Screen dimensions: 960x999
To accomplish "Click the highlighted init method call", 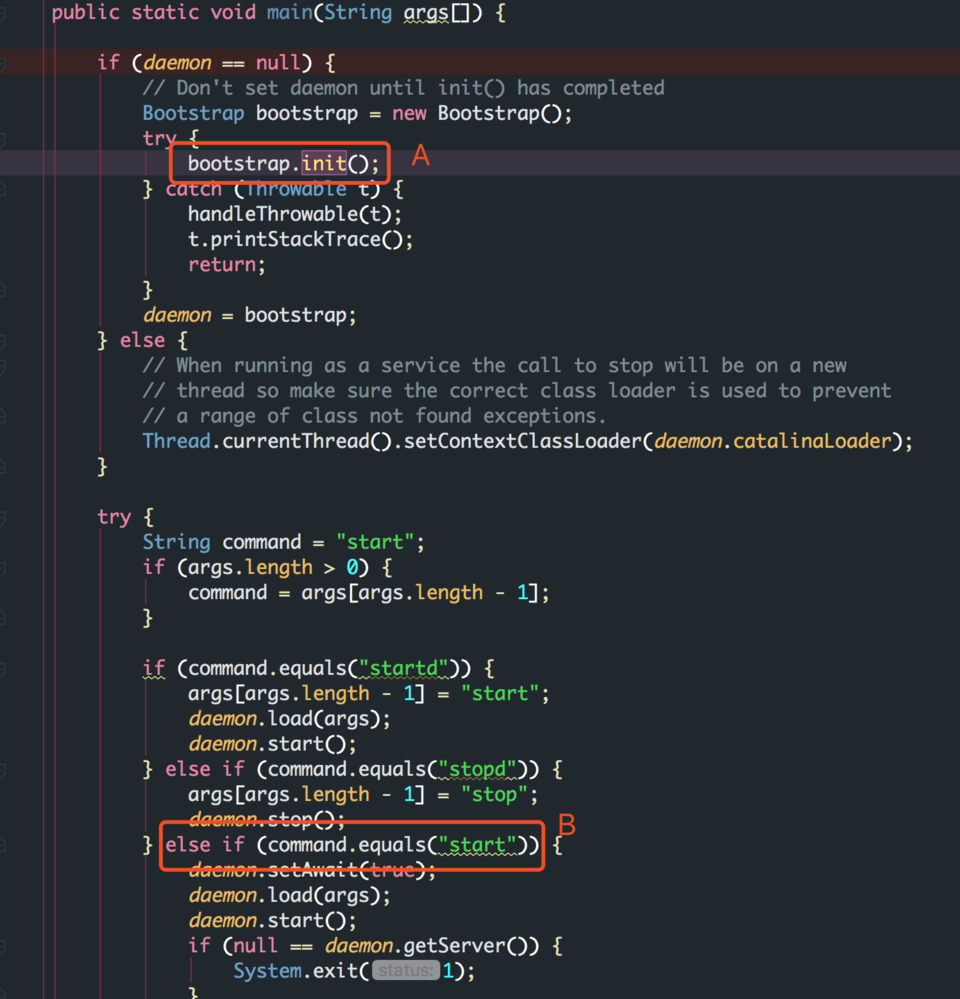I will pyautogui.click(x=324, y=164).
